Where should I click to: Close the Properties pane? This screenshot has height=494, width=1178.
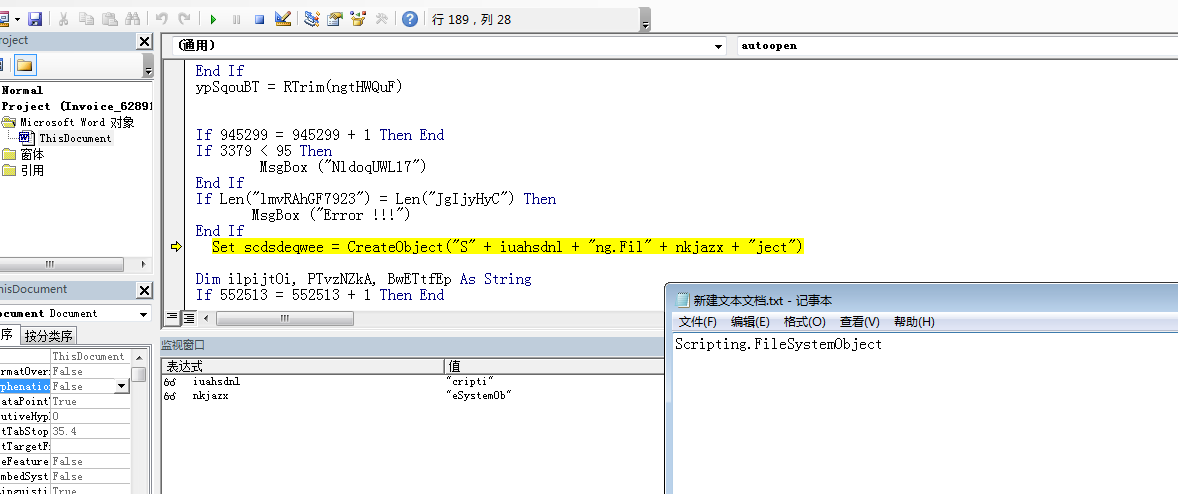(144, 290)
